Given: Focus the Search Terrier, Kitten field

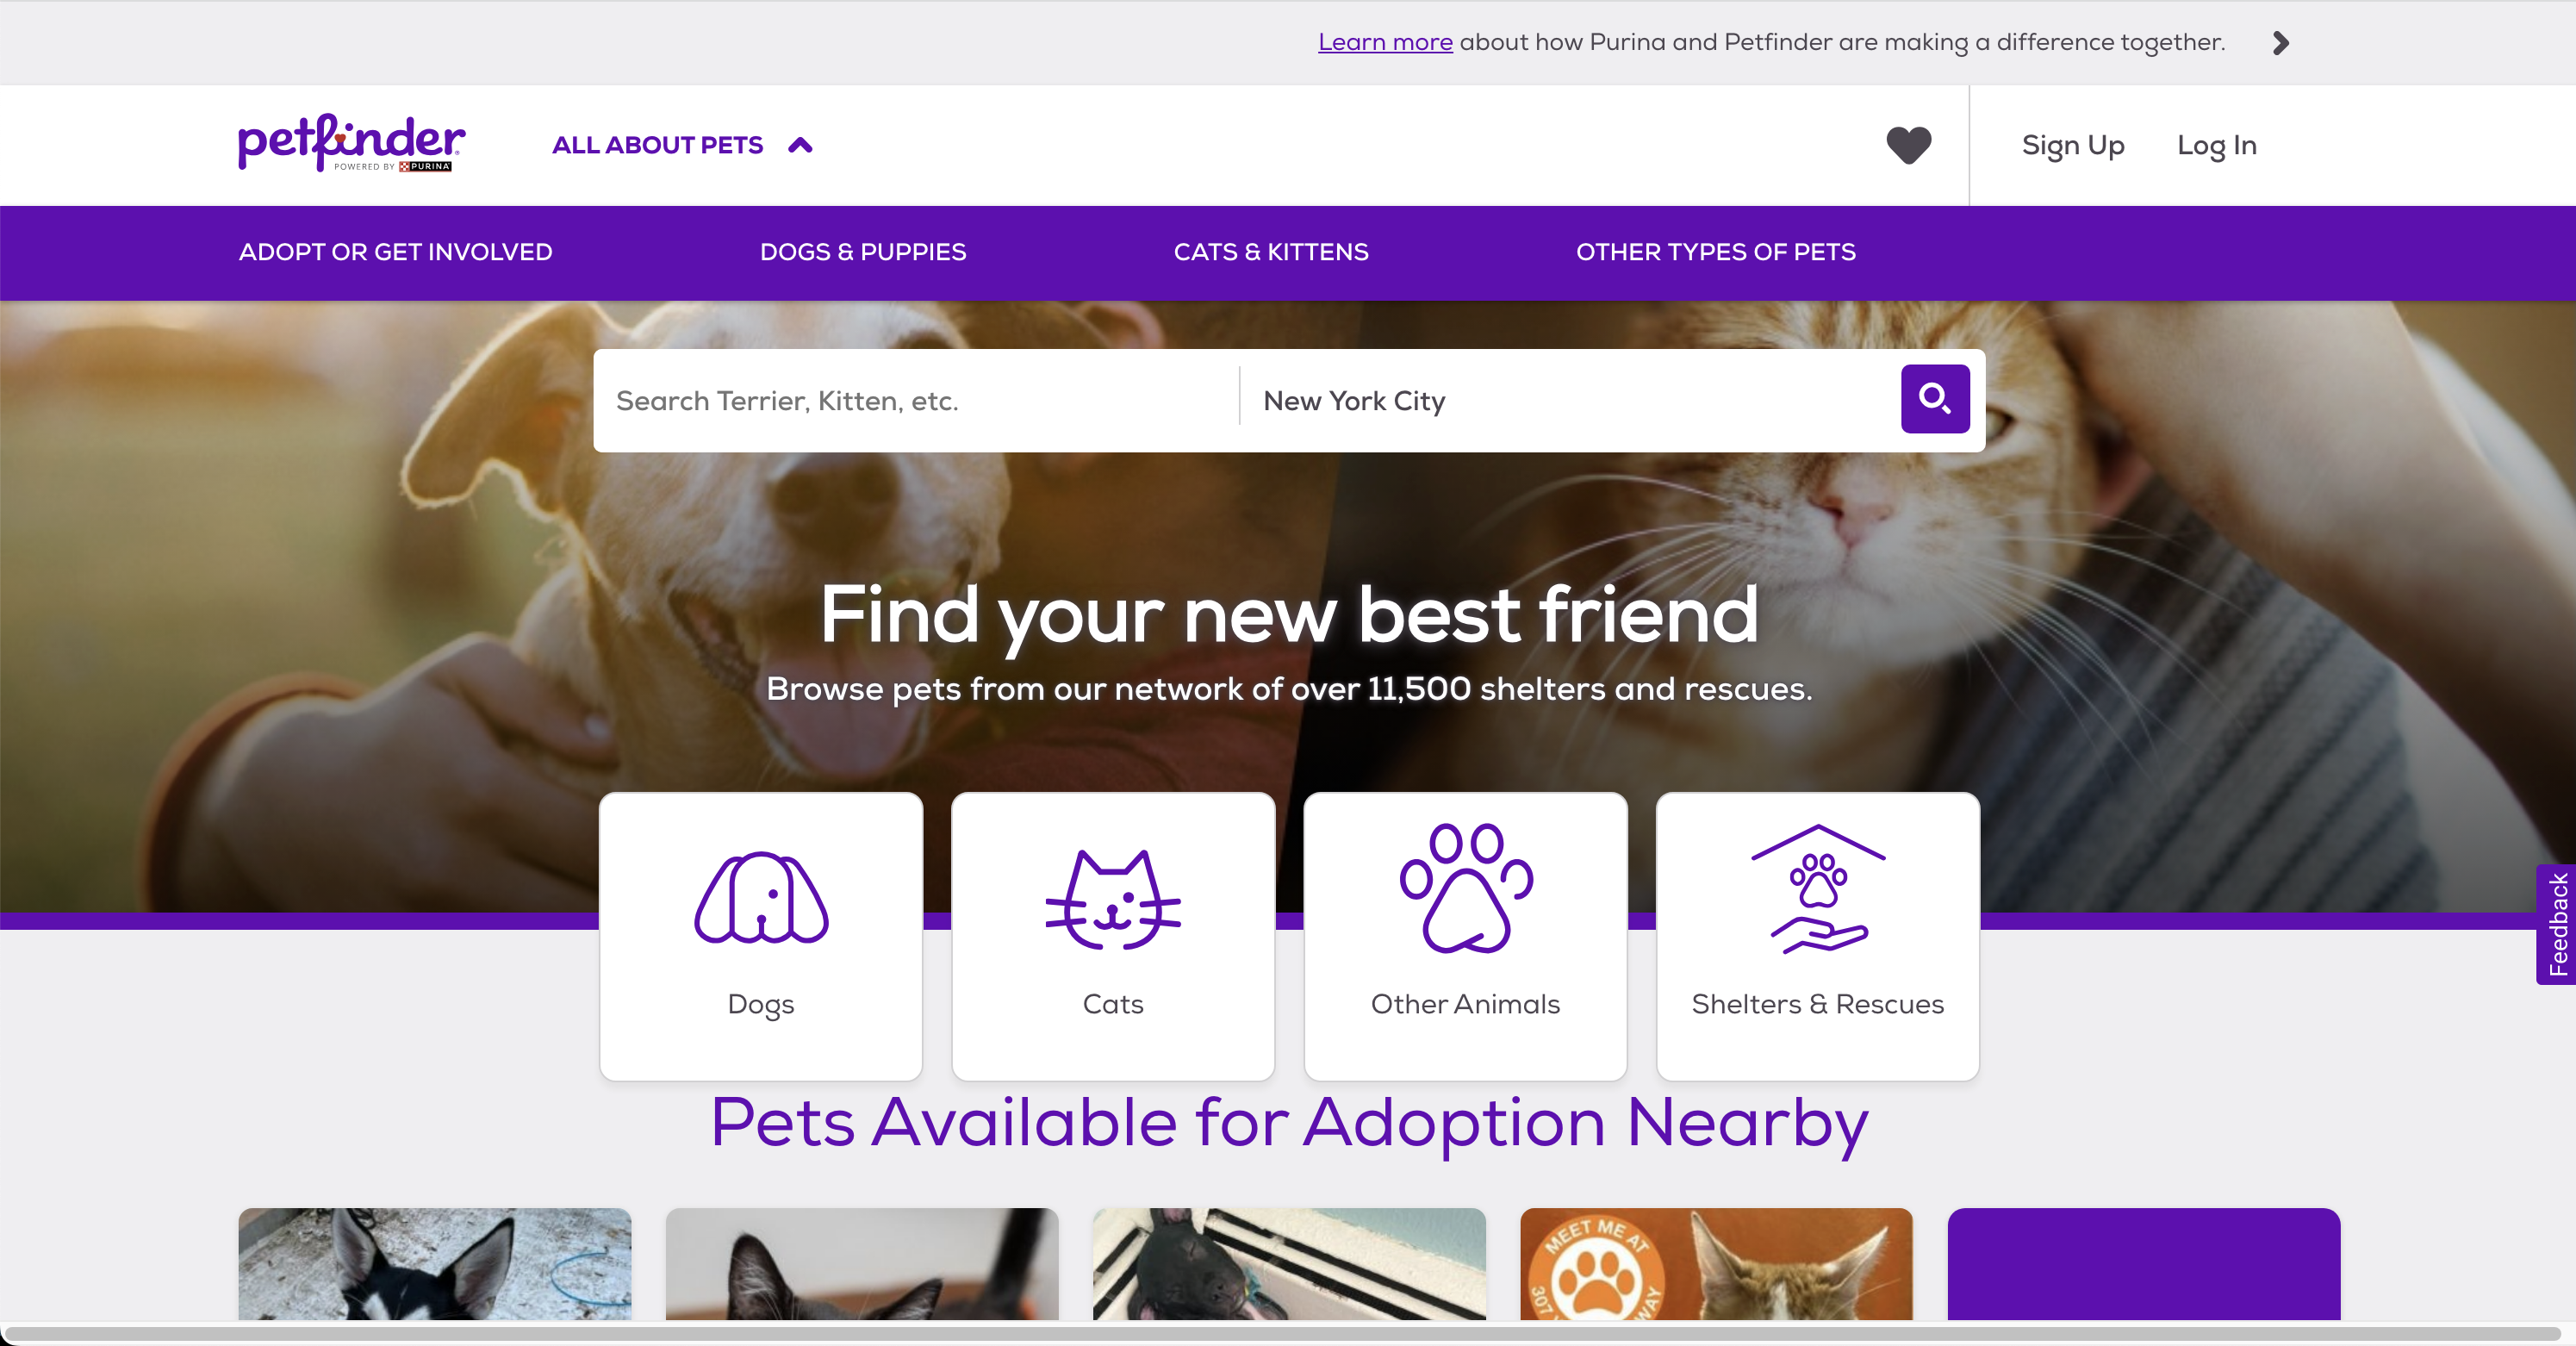Looking at the screenshot, I should coord(916,400).
